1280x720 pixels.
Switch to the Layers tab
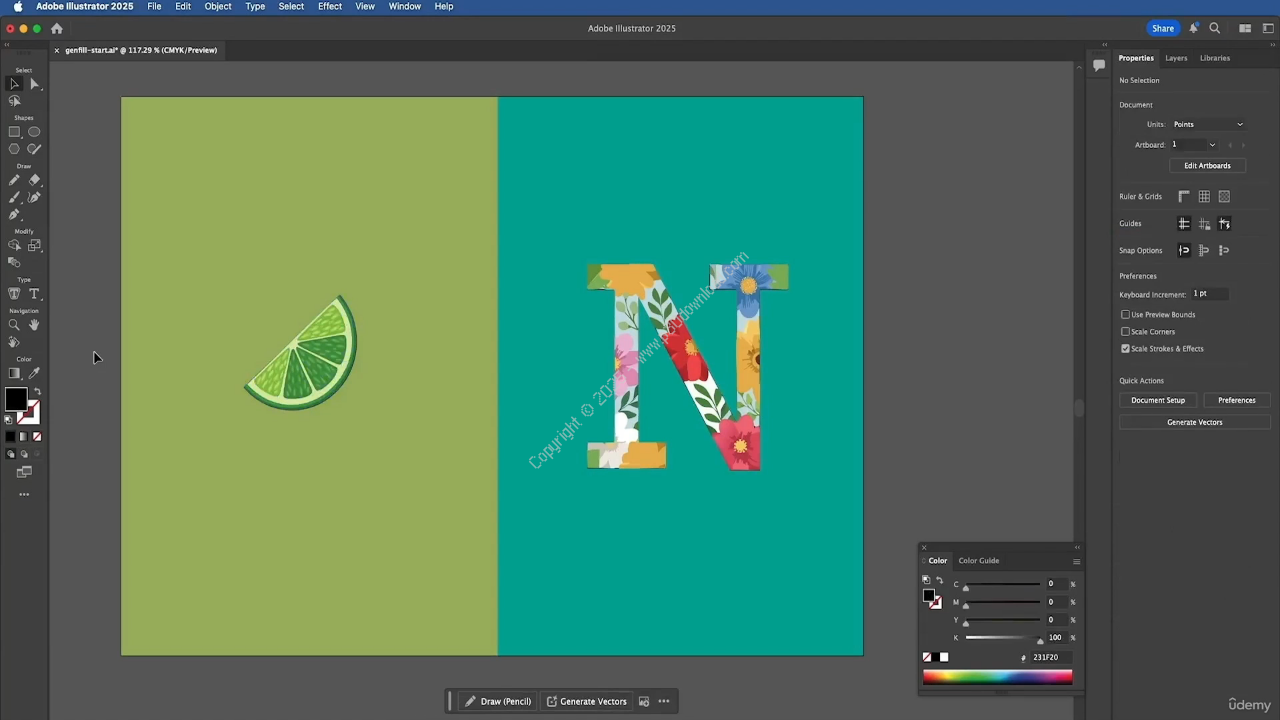coord(1176,58)
